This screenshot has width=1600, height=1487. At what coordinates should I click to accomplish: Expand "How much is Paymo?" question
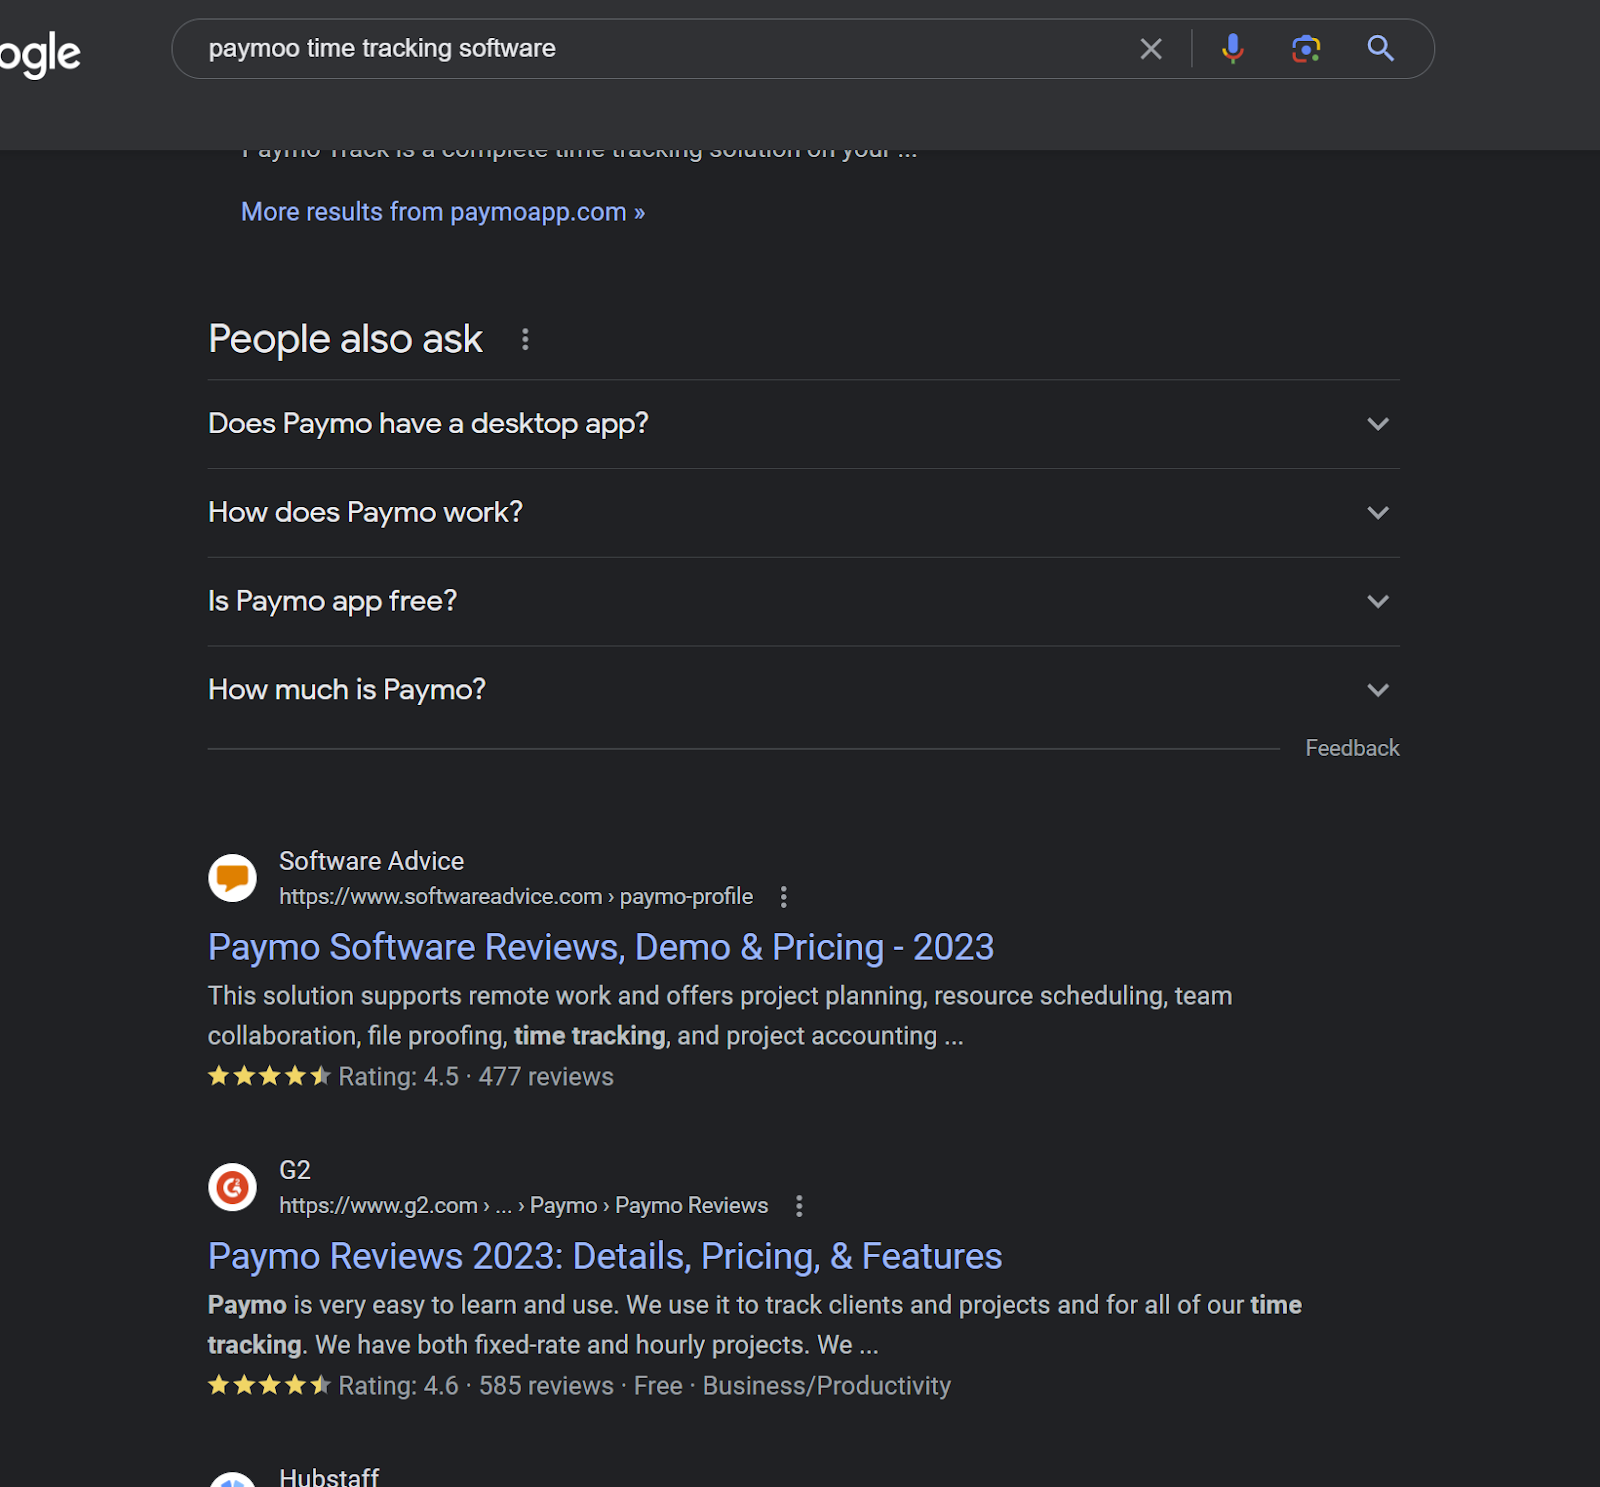click(803, 690)
